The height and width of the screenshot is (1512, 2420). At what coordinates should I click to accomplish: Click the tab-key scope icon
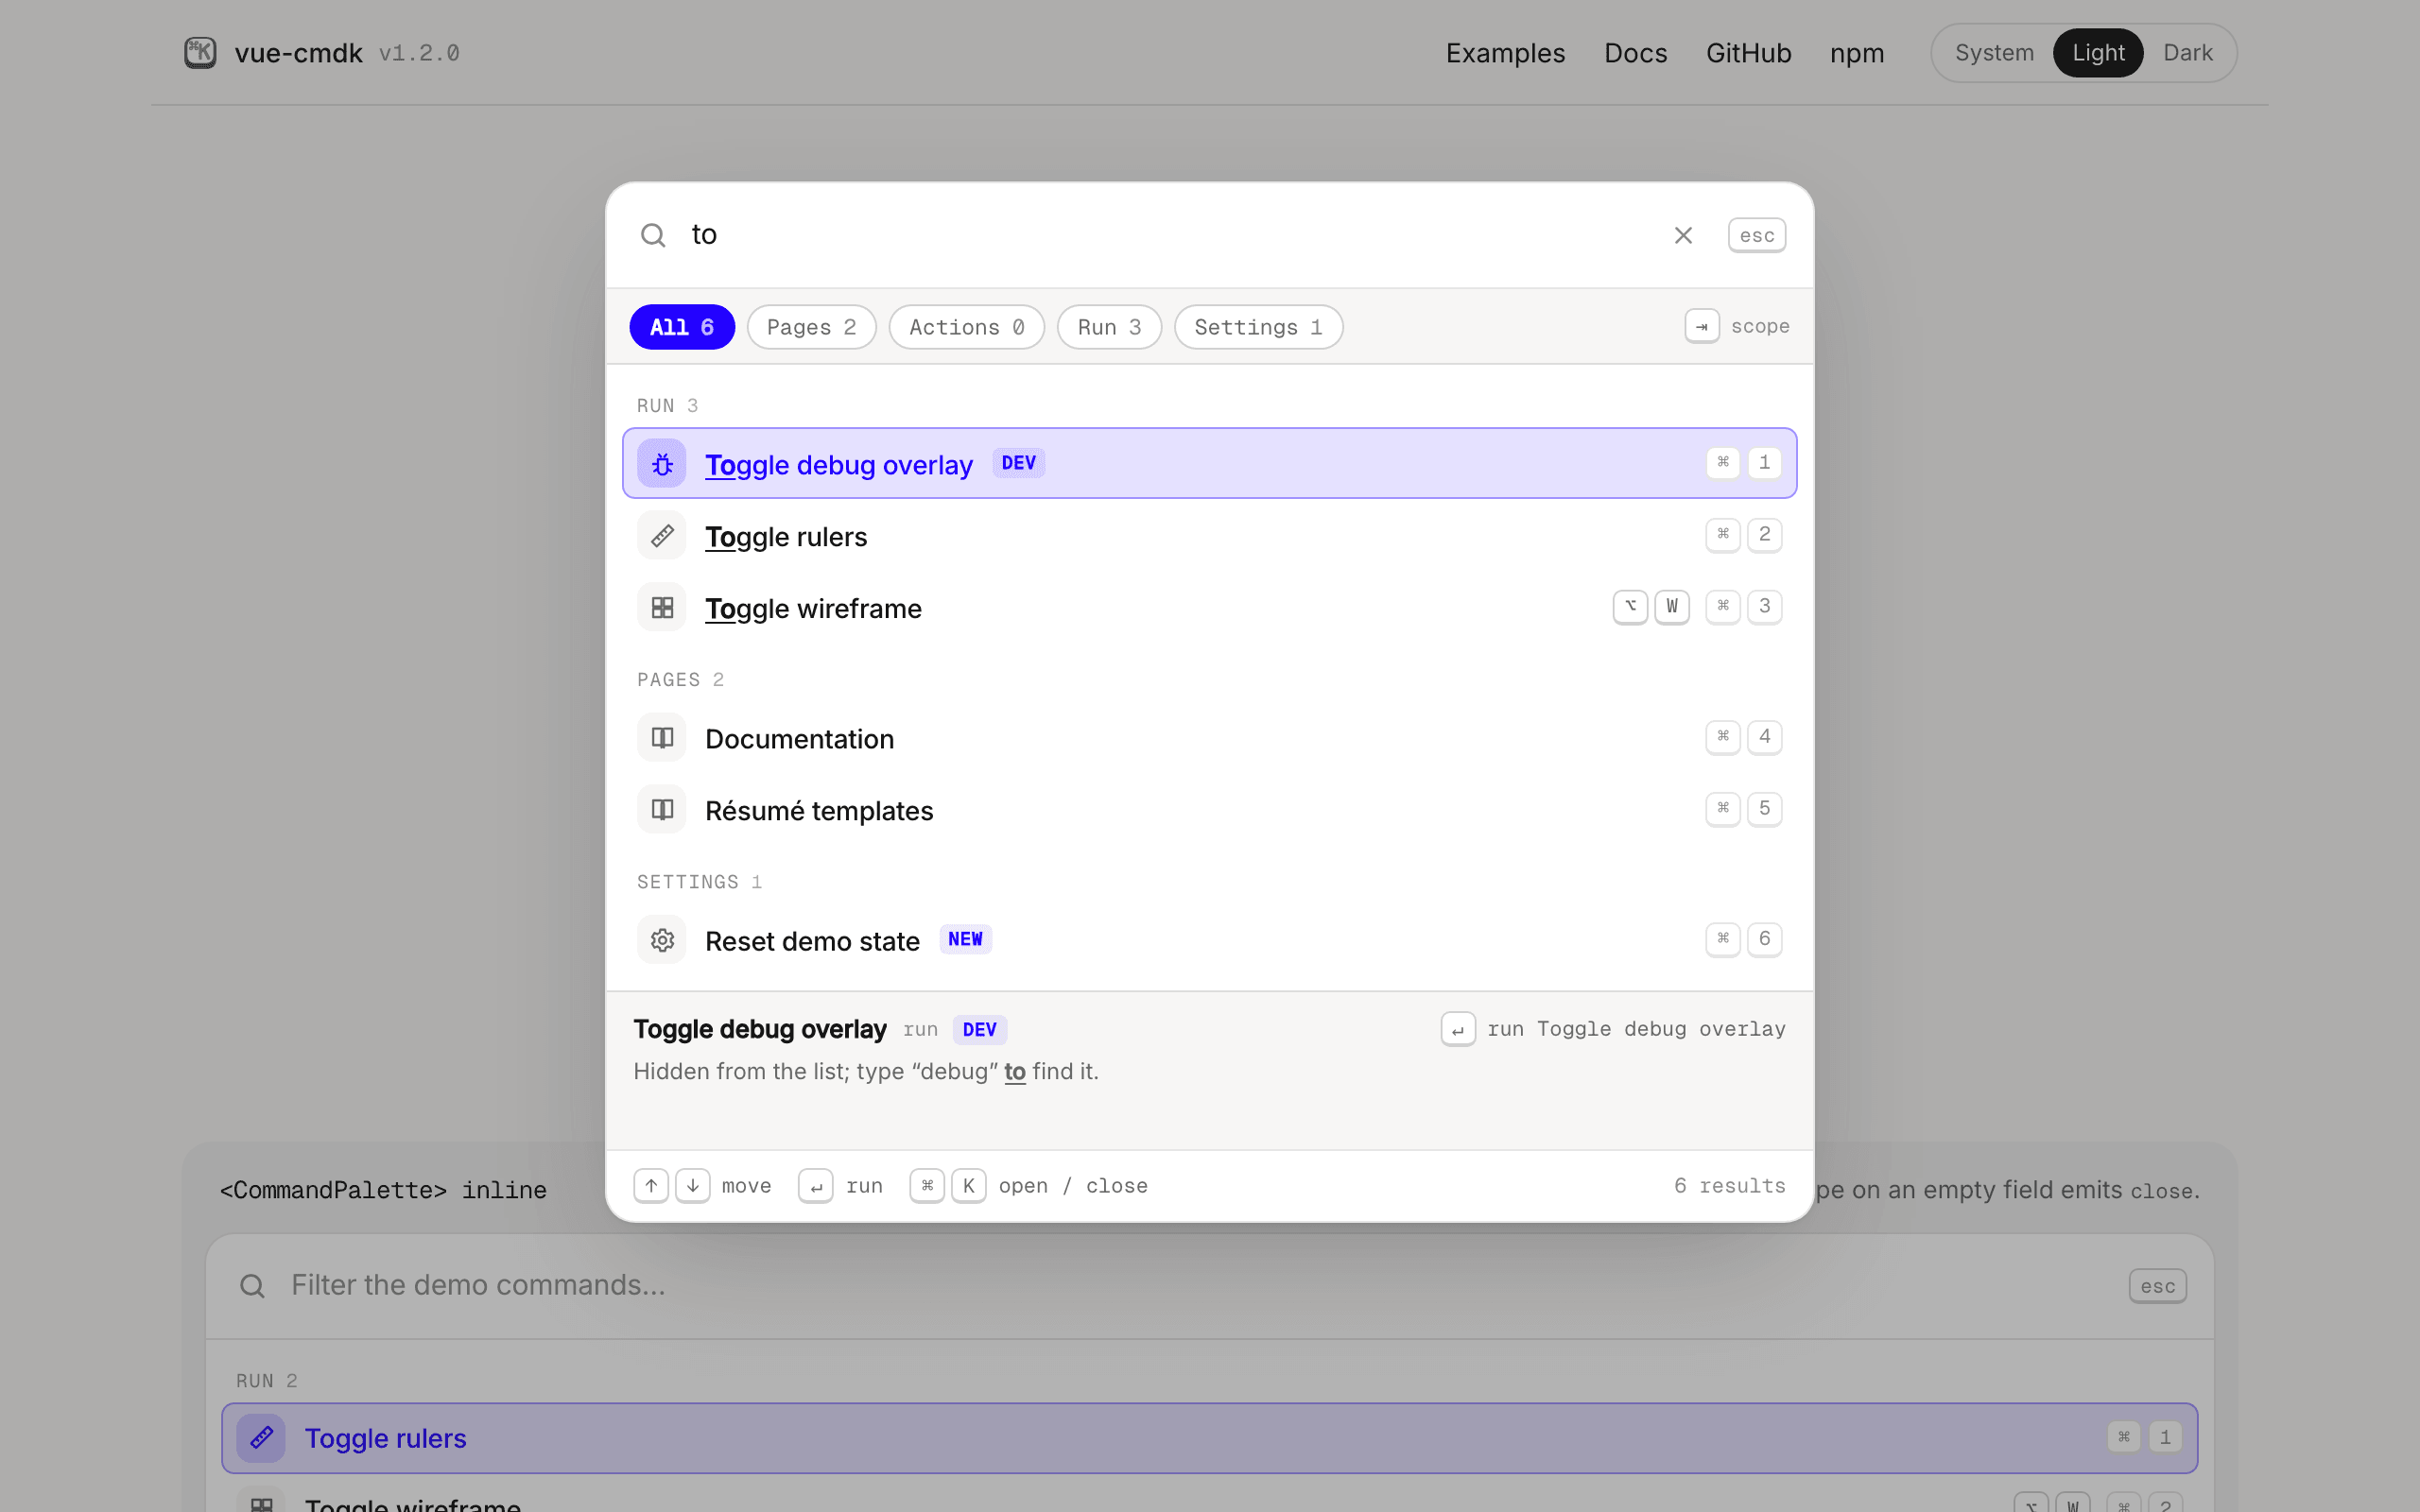coord(1702,326)
